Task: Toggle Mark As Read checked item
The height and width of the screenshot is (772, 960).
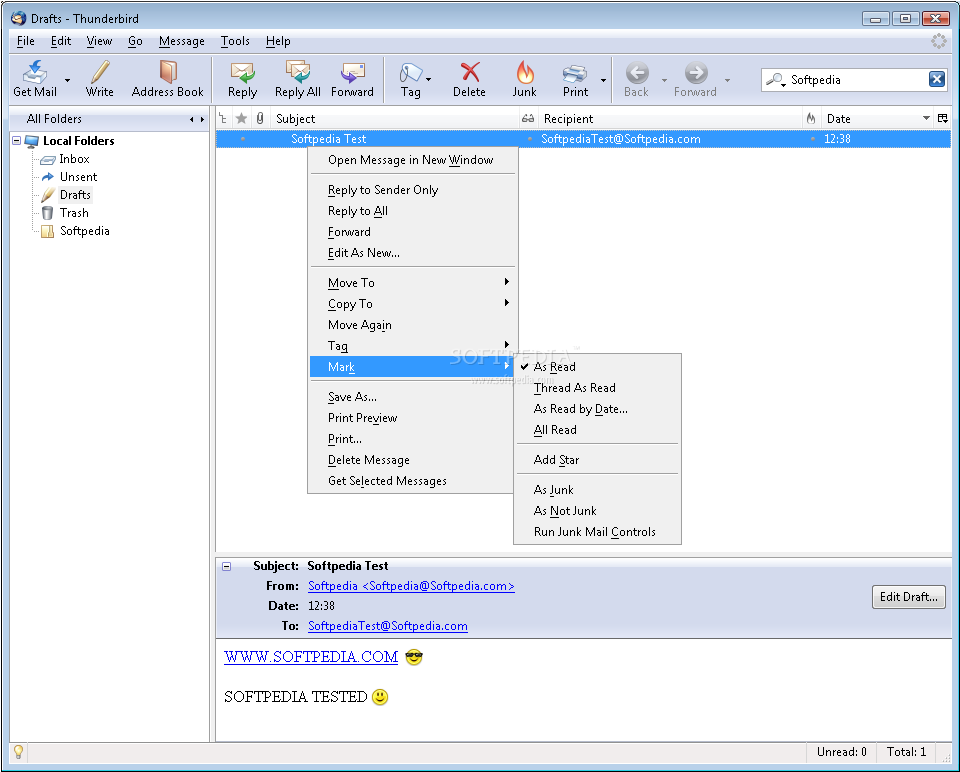Action: (597, 367)
